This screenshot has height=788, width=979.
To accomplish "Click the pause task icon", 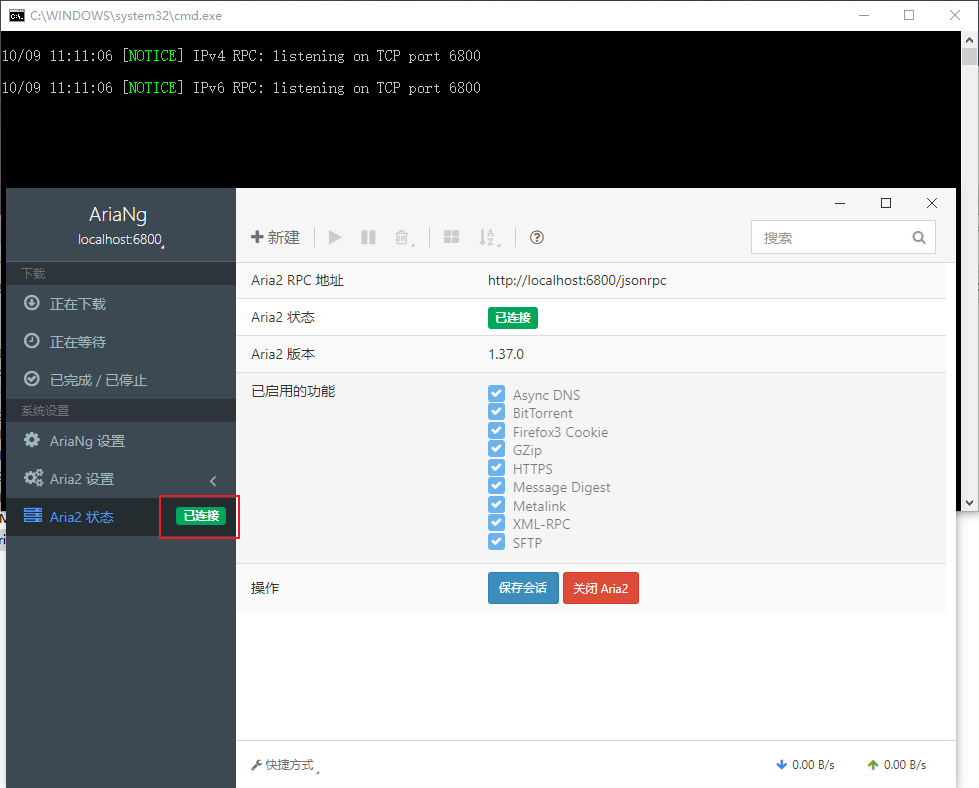I will [x=368, y=237].
